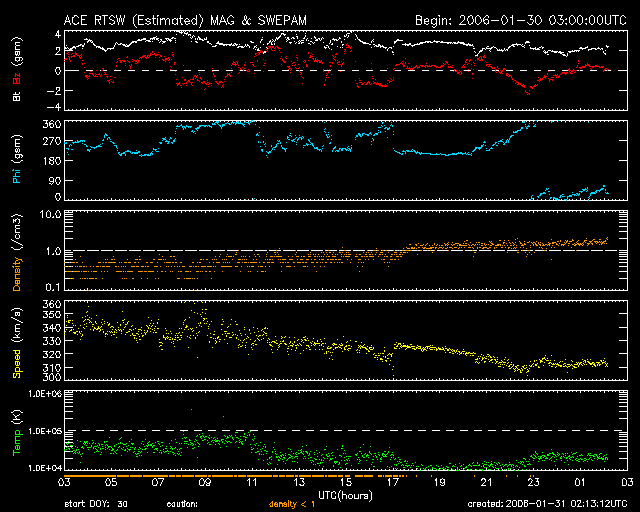Viewport: 640px width, 512px height.
Task: Select the '270' tick on Phi axis
Action: tap(52, 141)
